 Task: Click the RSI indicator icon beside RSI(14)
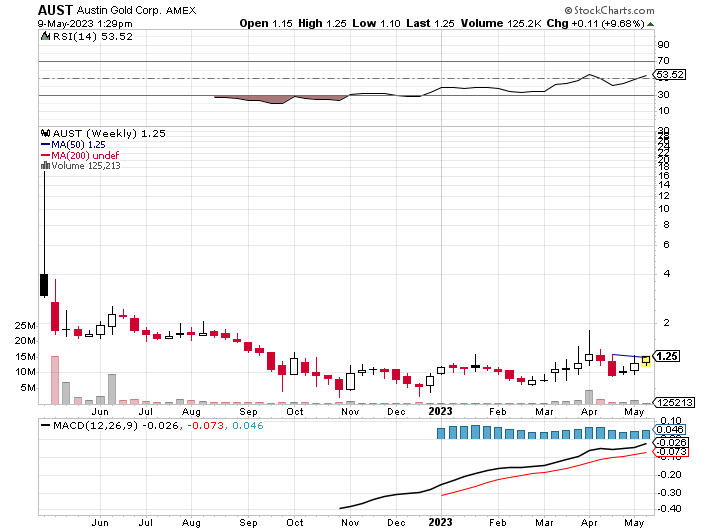point(45,36)
